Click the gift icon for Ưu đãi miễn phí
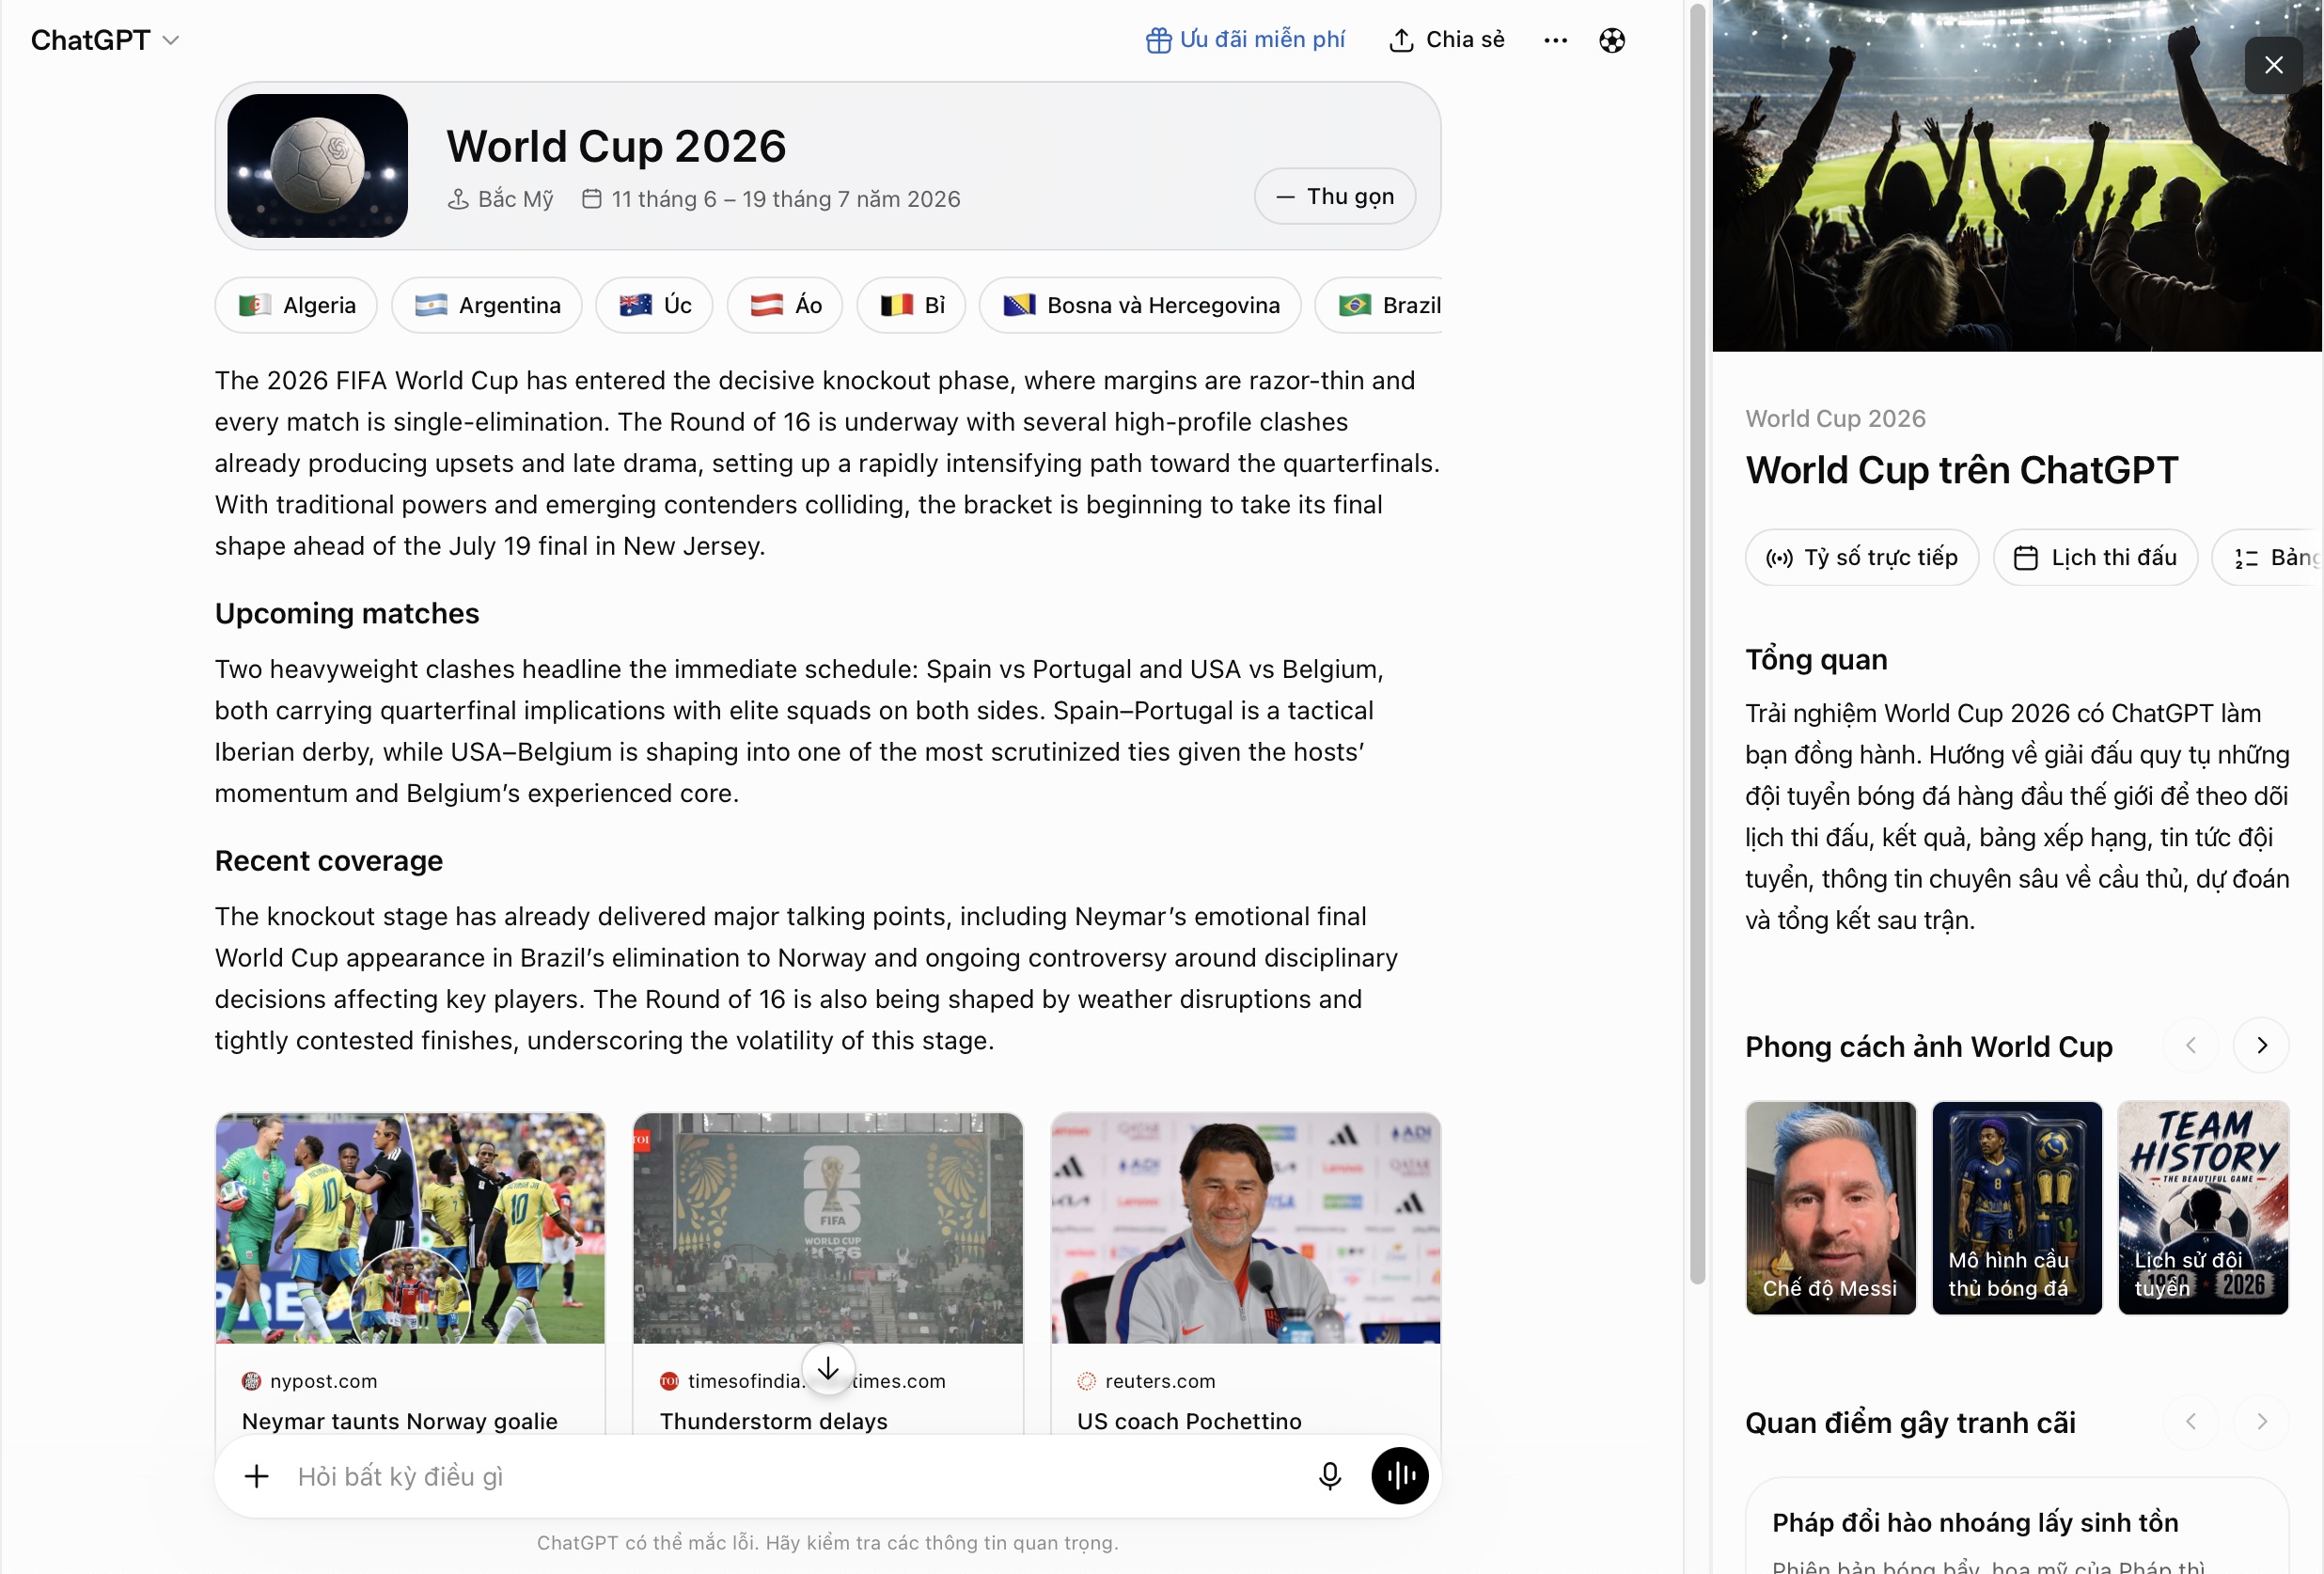Screen dimensions: 2324x1574 [x=1158, y=40]
